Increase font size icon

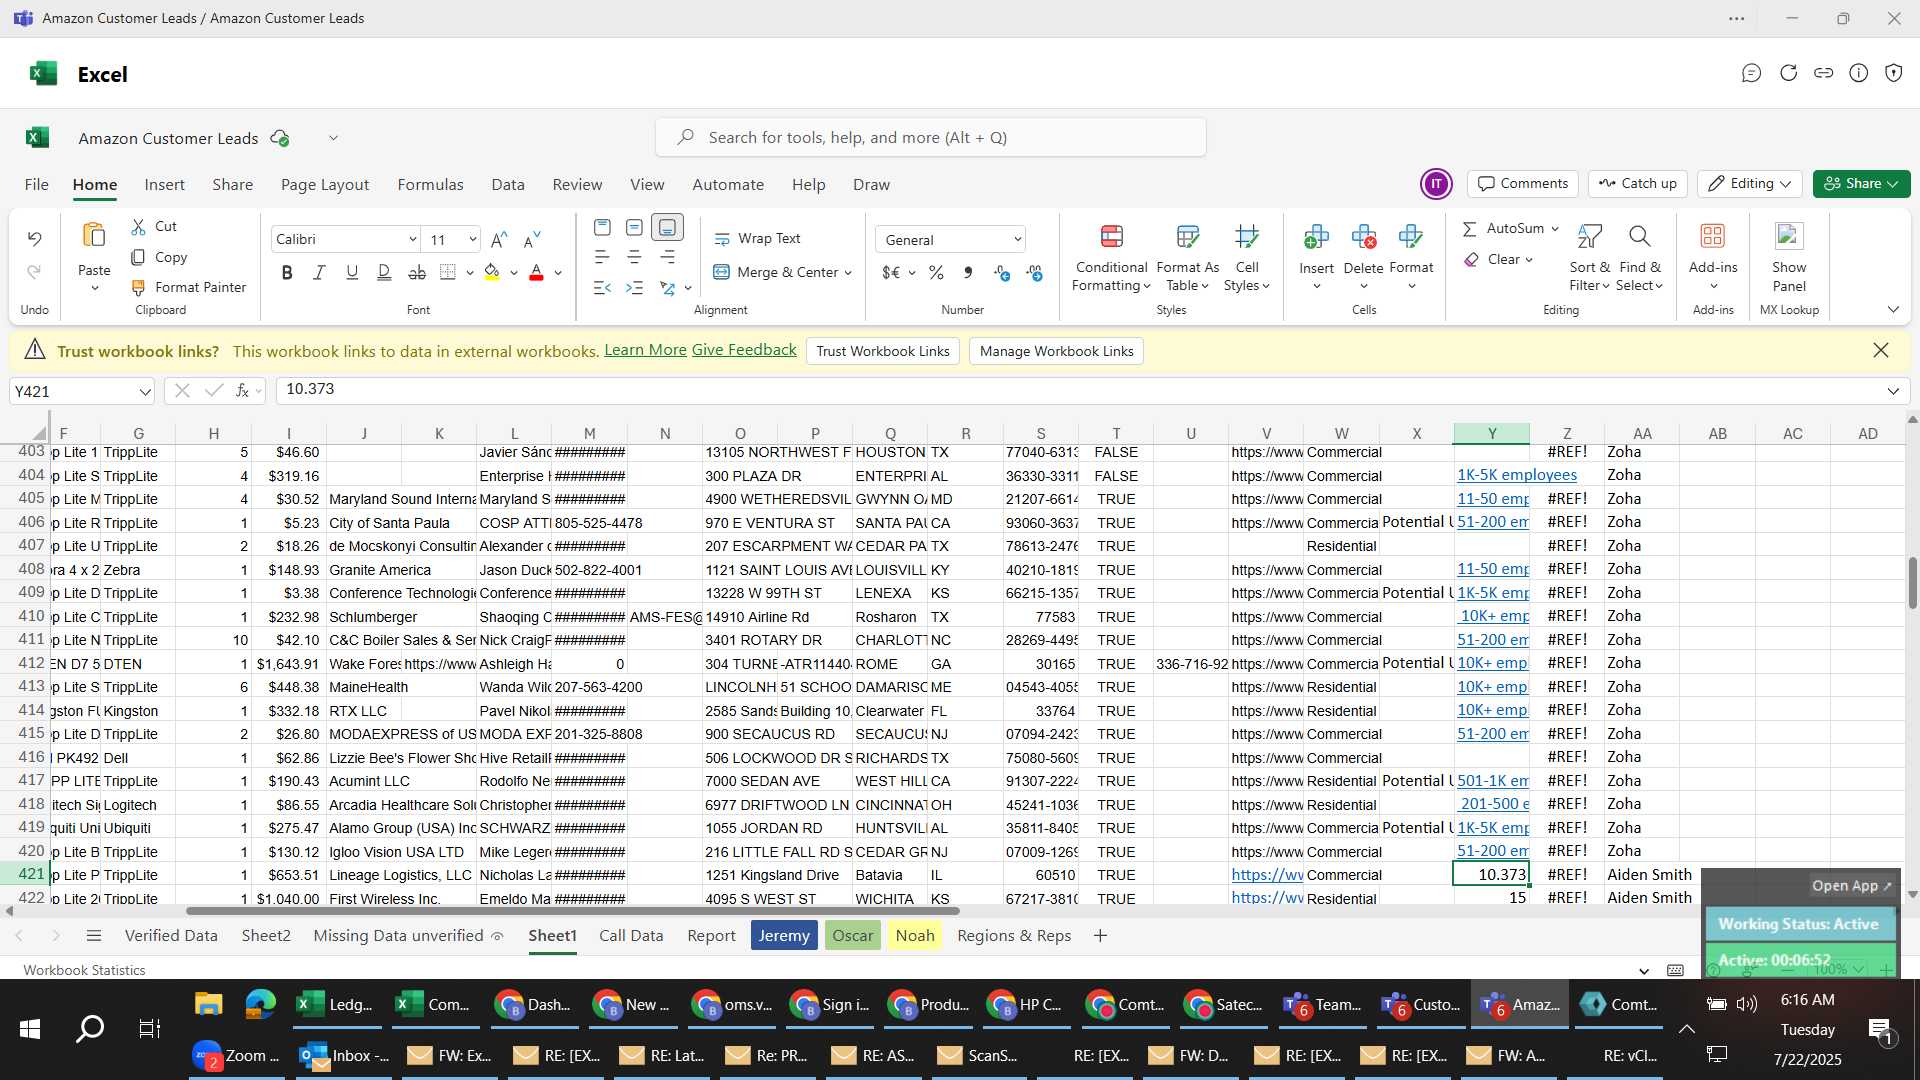tap(499, 239)
